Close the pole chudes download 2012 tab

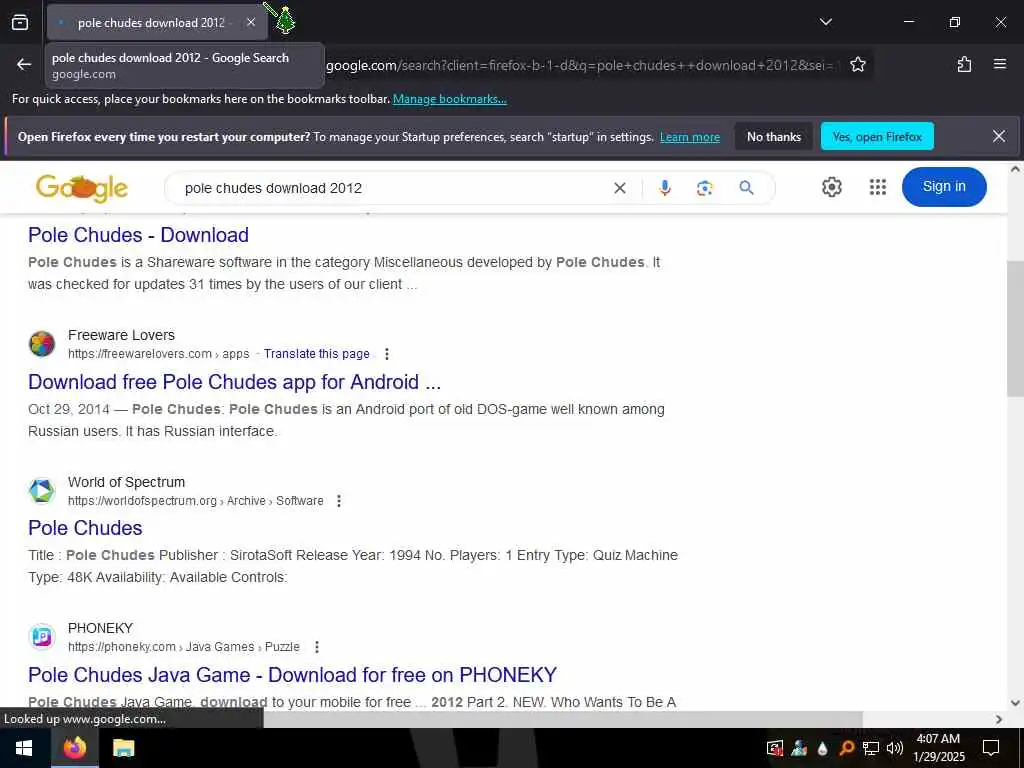coord(251,22)
